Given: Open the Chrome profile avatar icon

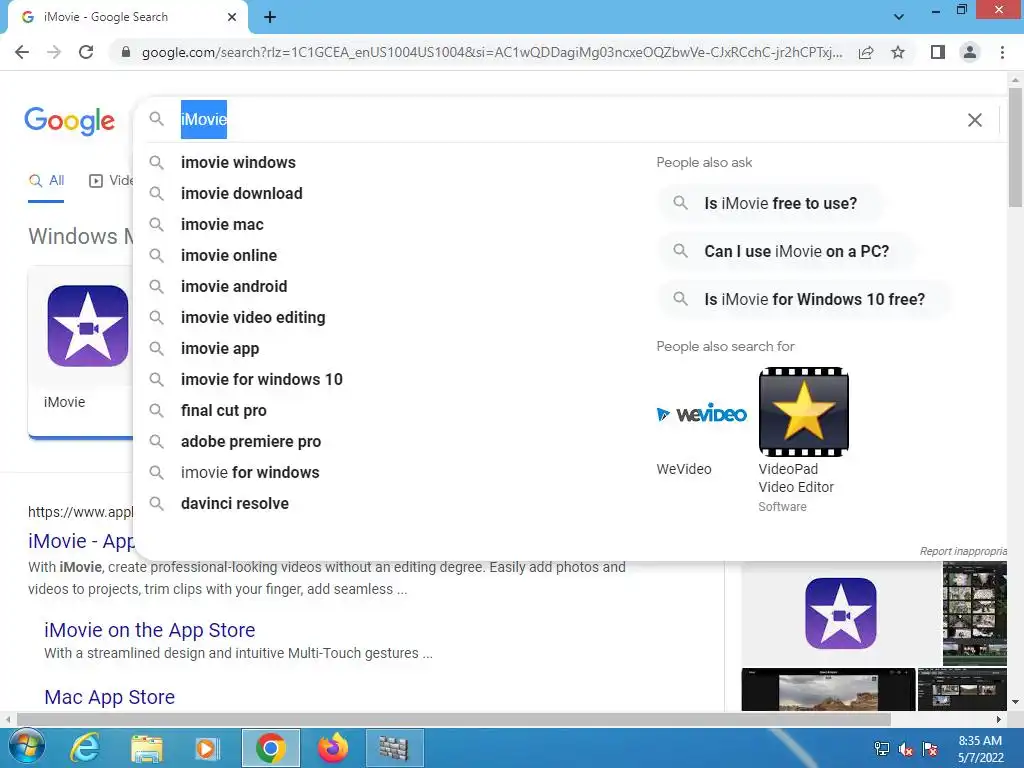Looking at the screenshot, I should (970, 52).
